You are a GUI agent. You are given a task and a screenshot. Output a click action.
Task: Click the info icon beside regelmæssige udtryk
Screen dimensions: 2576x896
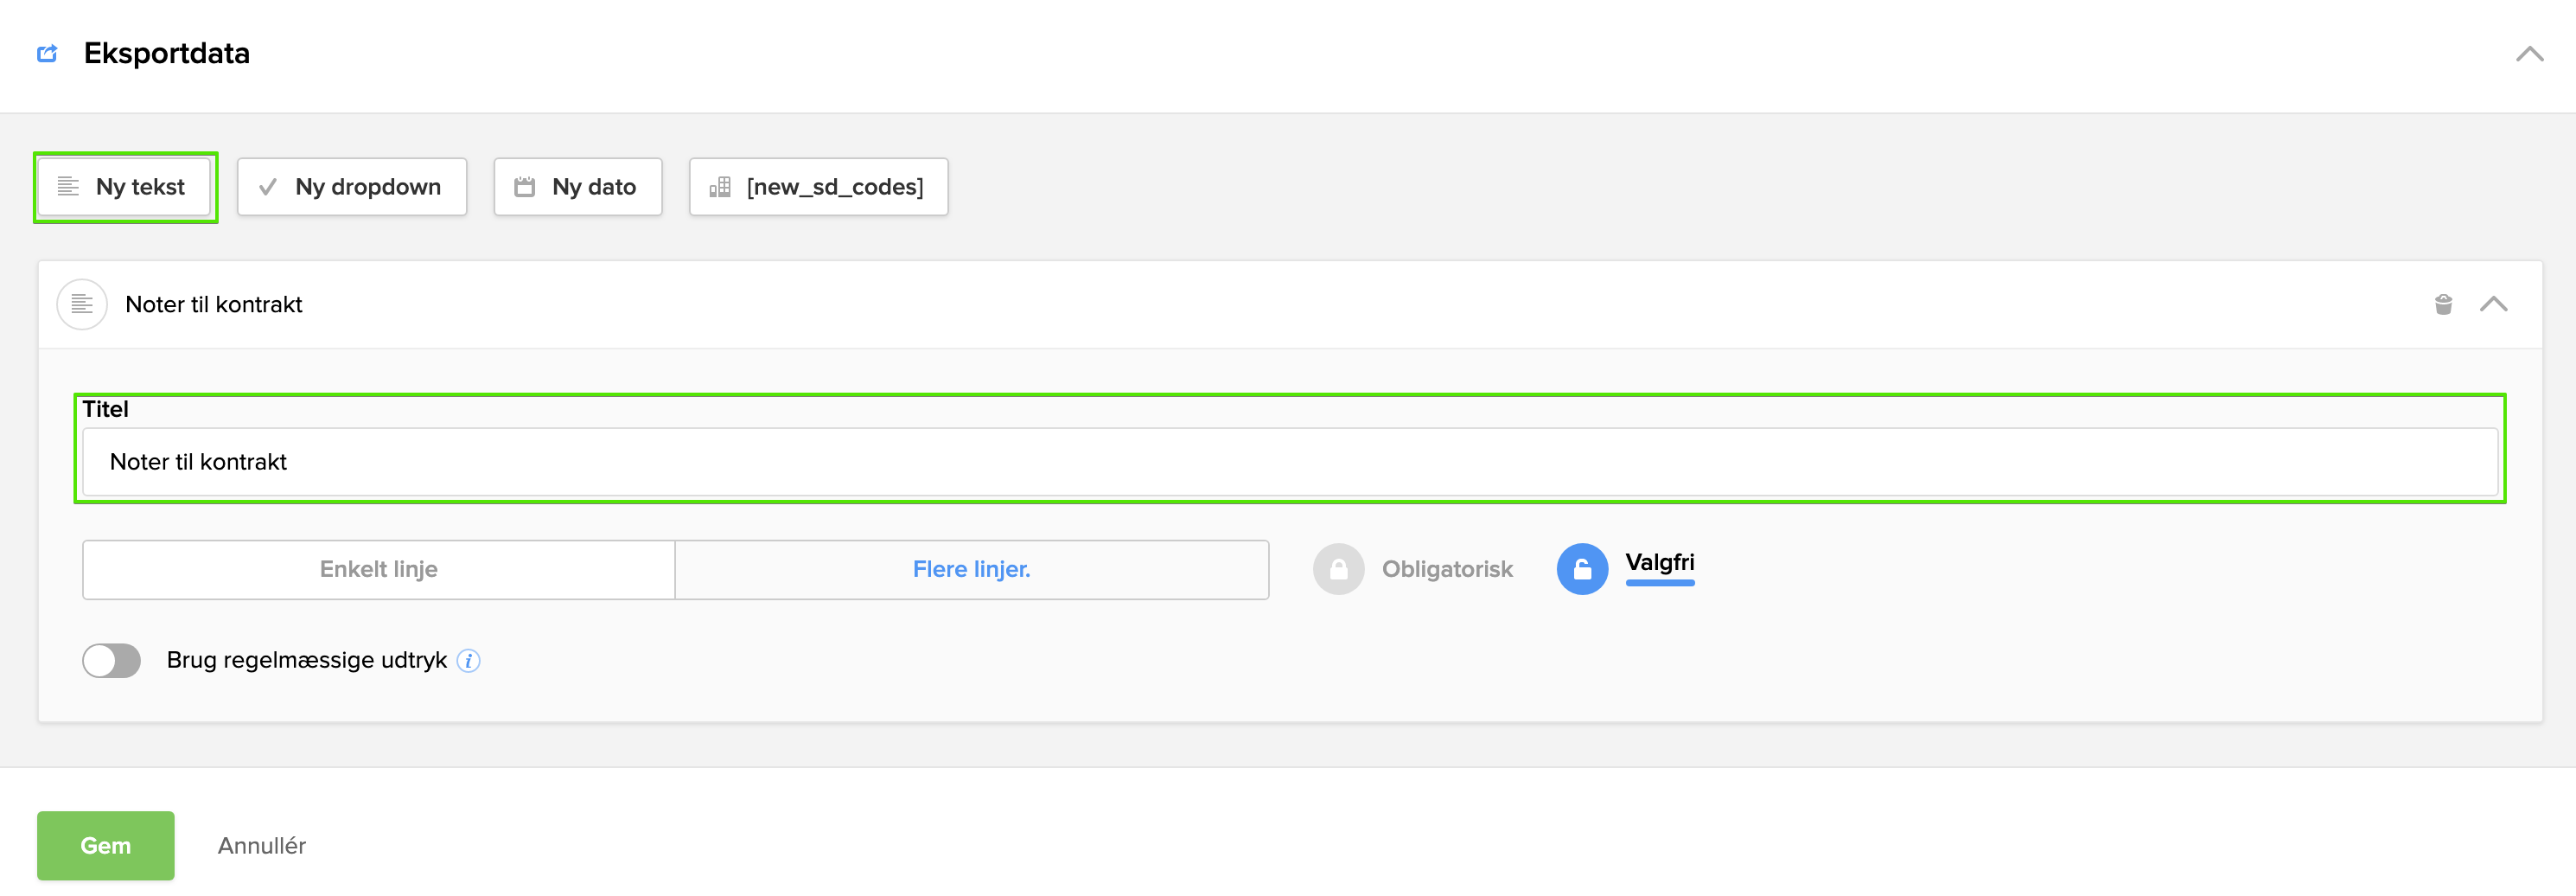[x=468, y=661]
